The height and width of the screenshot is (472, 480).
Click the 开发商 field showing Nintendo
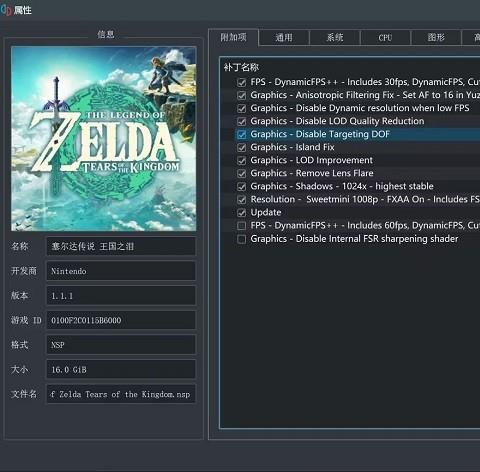pos(121,271)
